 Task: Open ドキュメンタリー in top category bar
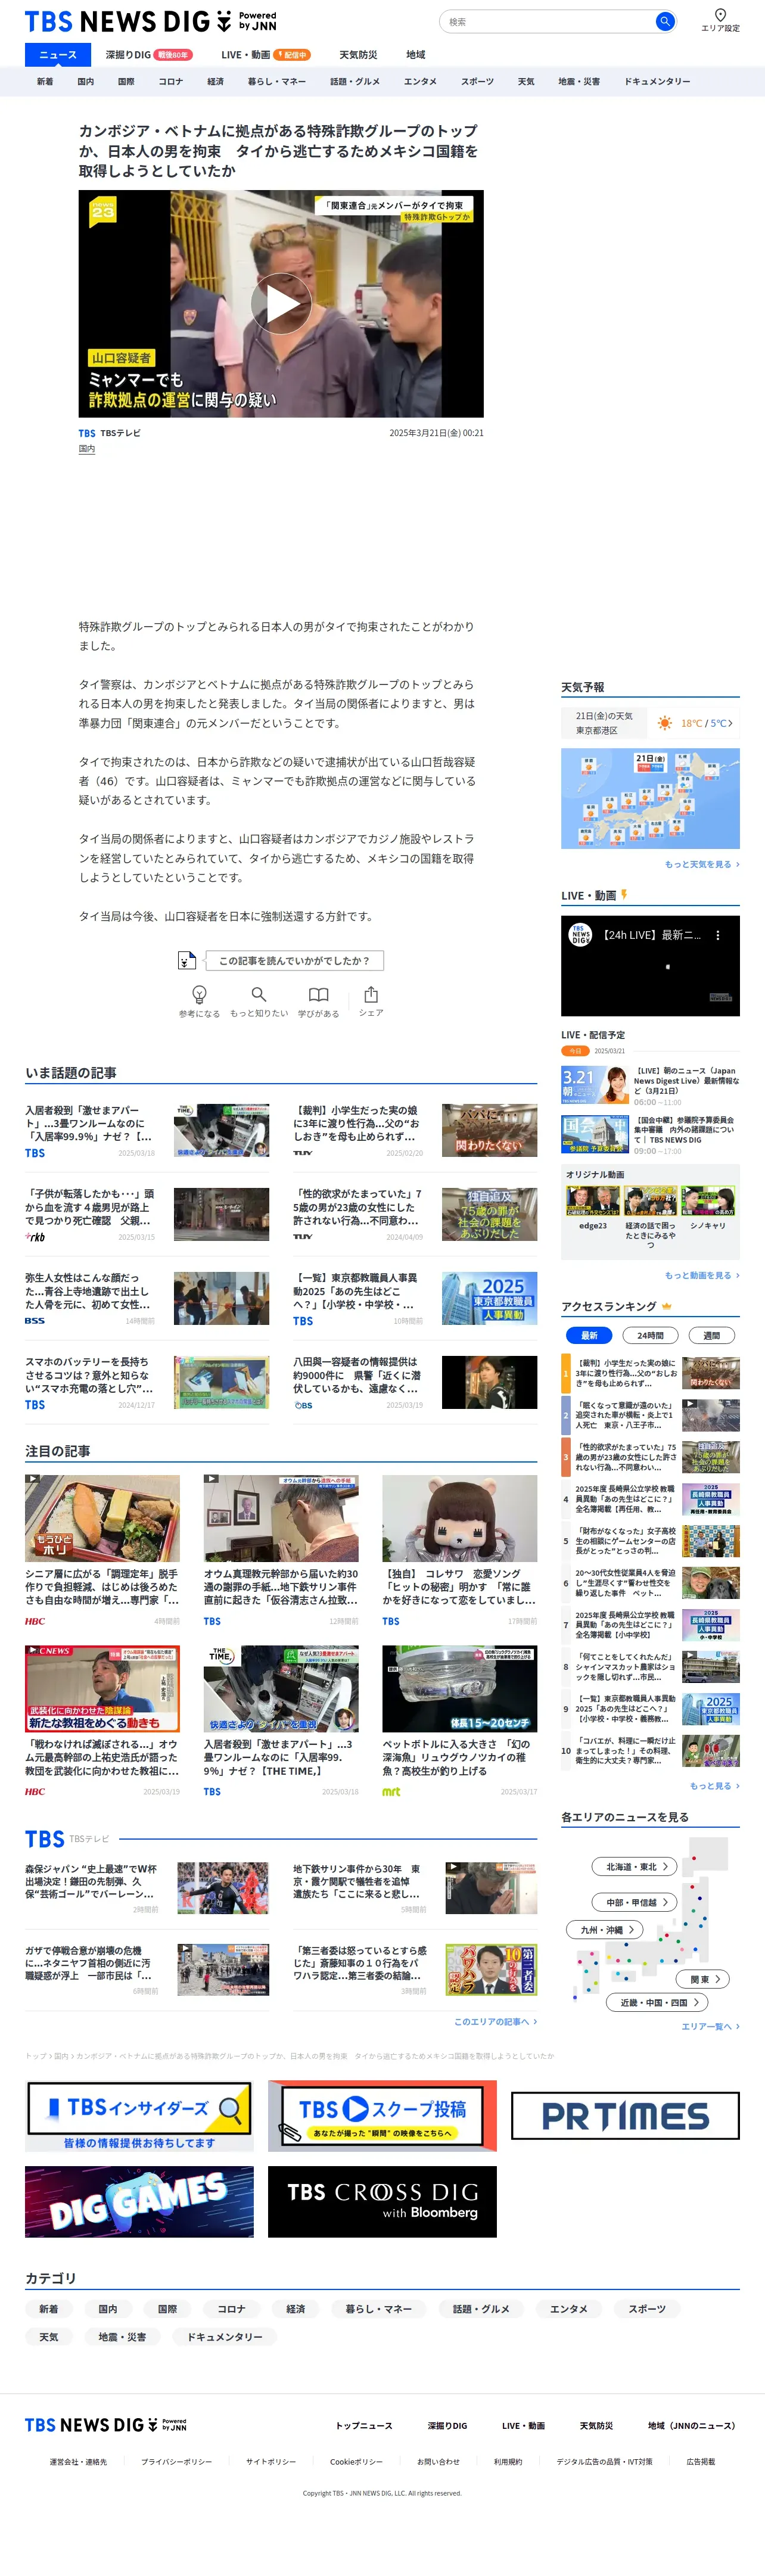(657, 81)
